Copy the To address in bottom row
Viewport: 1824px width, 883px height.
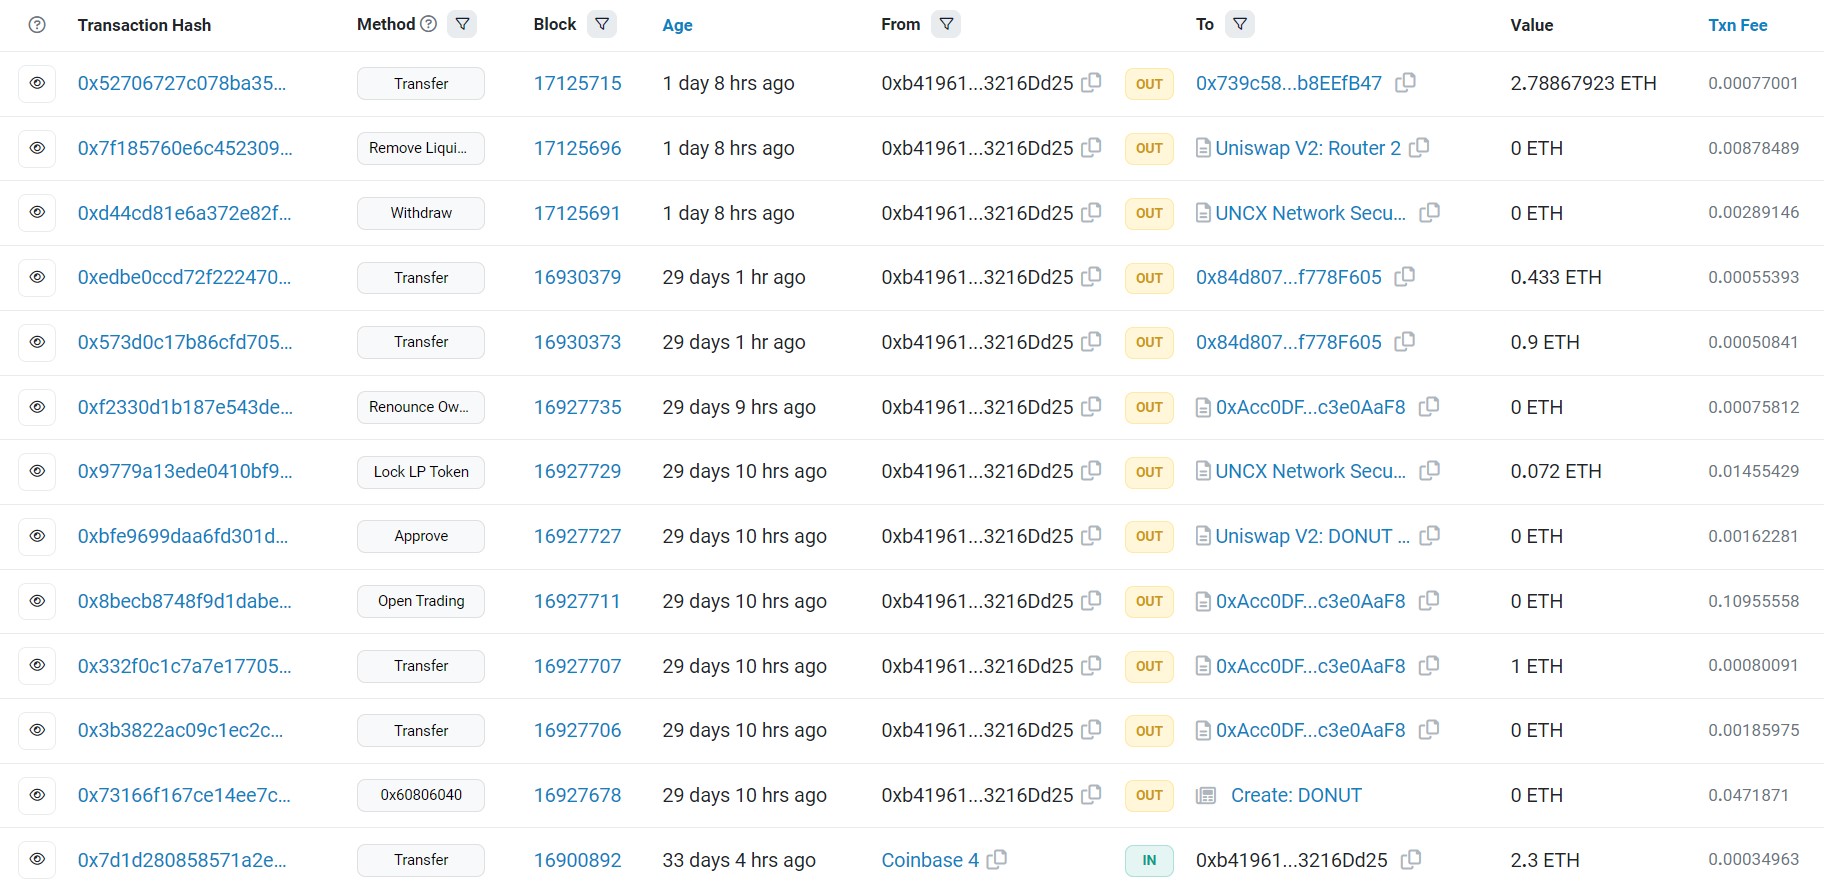tap(1411, 860)
